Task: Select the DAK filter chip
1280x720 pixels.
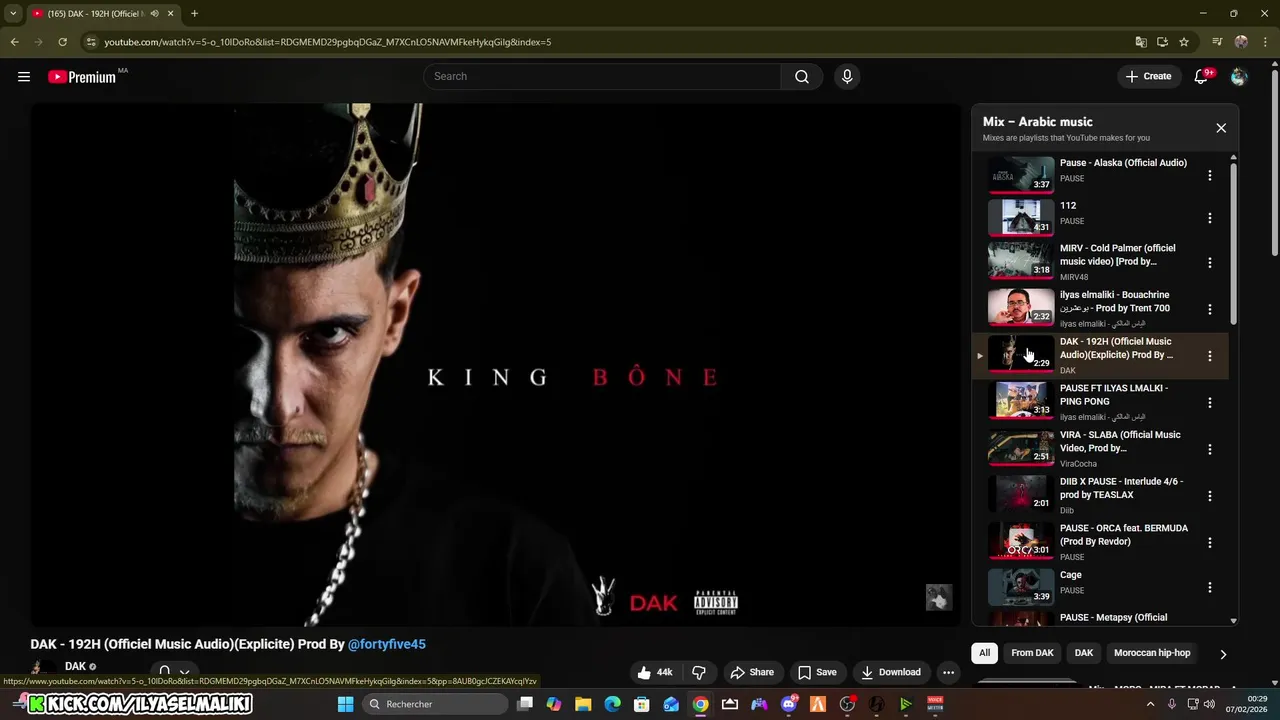Action: 1084,653
